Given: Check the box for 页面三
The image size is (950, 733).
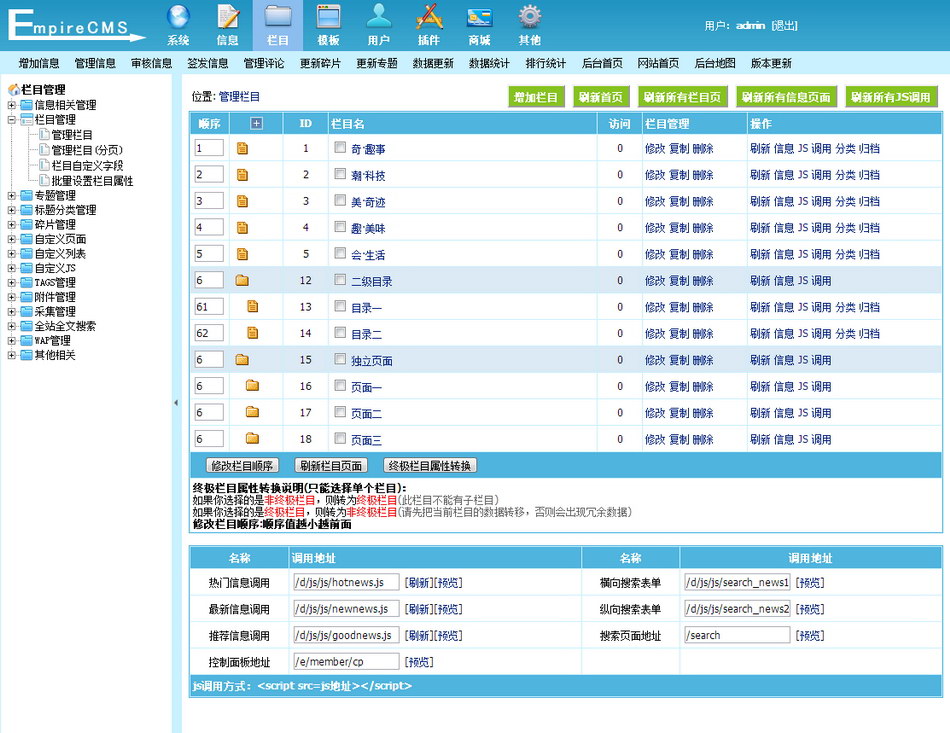Looking at the screenshot, I should [x=340, y=438].
